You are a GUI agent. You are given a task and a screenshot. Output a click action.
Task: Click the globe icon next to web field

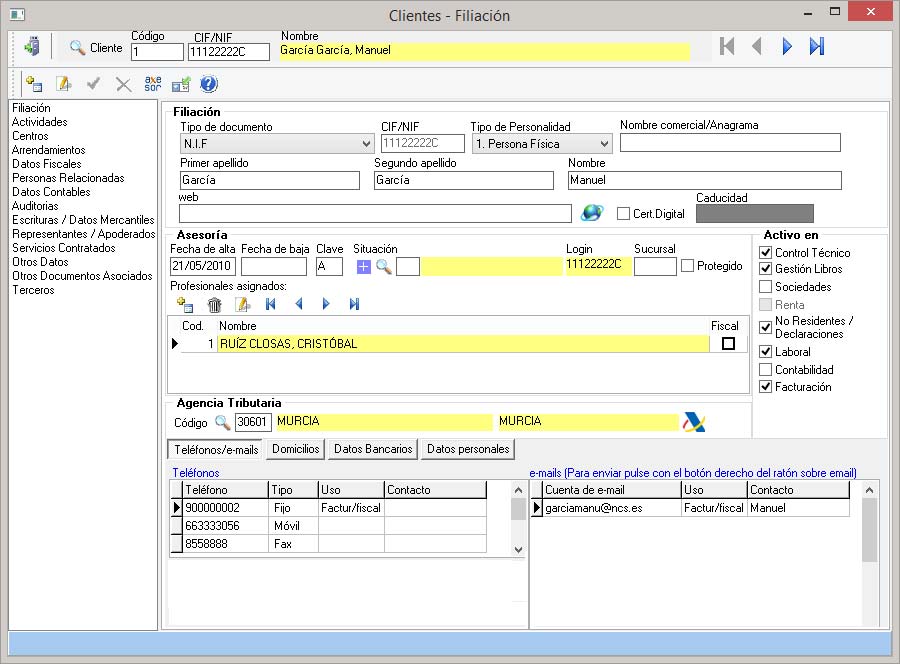[x=592, y=213]
